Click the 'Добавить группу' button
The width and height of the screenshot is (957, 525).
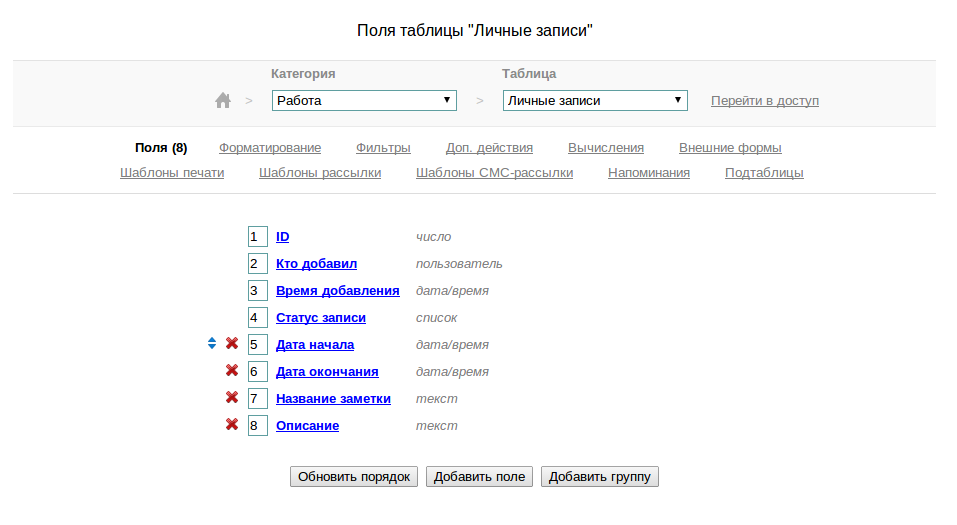click(x=600, y=477)
